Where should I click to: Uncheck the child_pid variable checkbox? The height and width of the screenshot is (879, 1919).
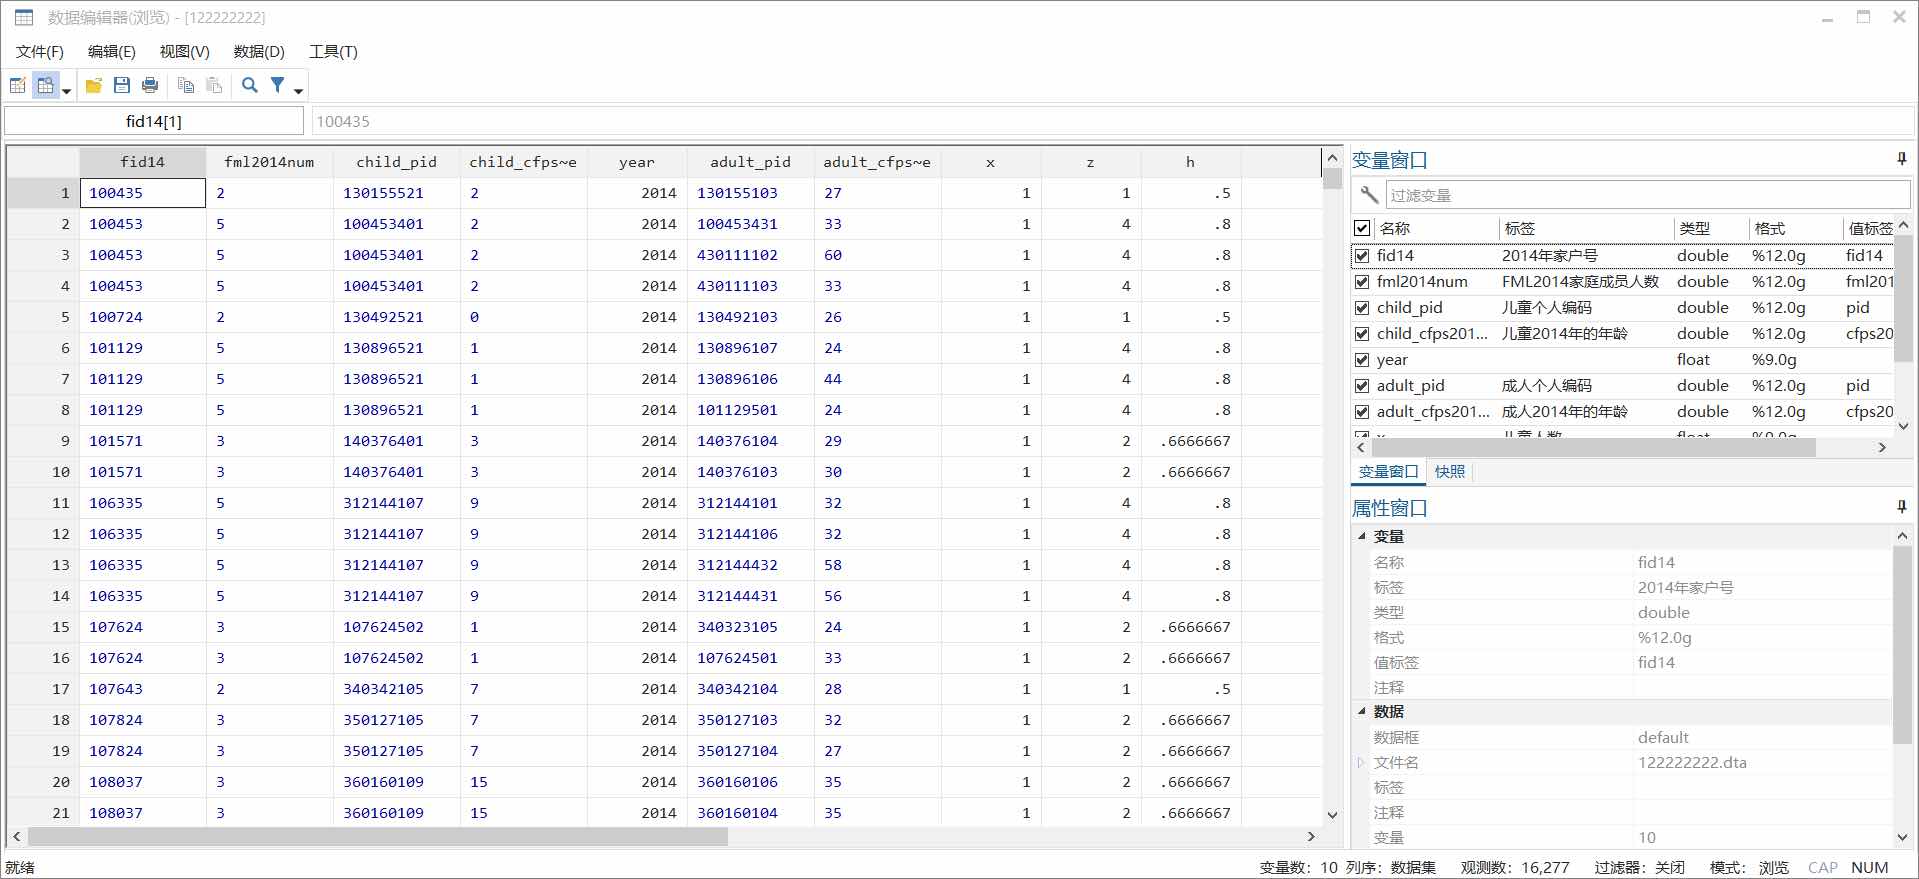1362,308
